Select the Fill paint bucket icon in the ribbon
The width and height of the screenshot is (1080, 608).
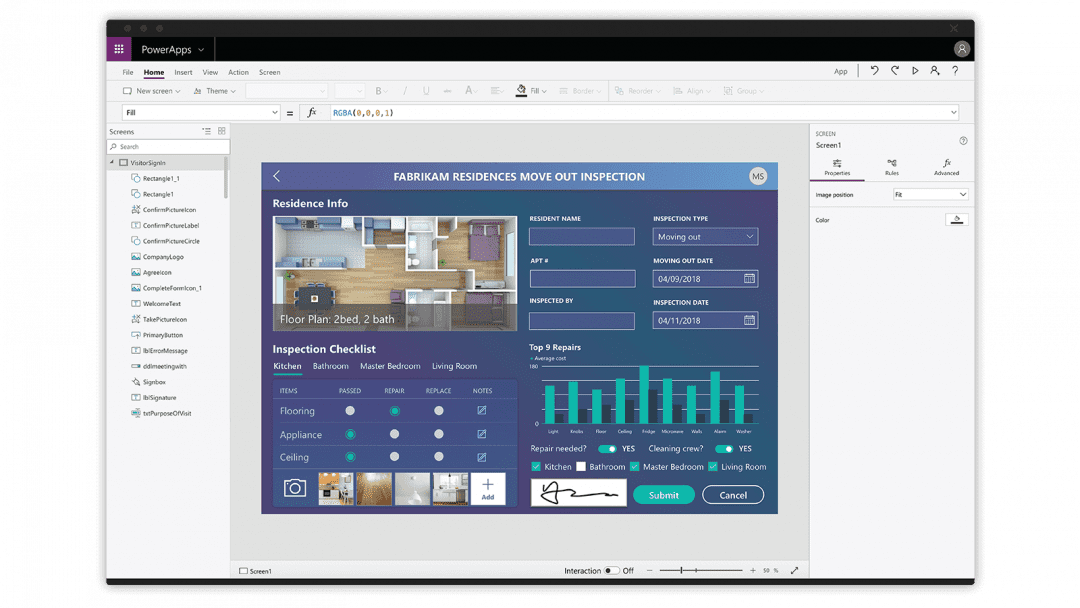coord(522,90)
